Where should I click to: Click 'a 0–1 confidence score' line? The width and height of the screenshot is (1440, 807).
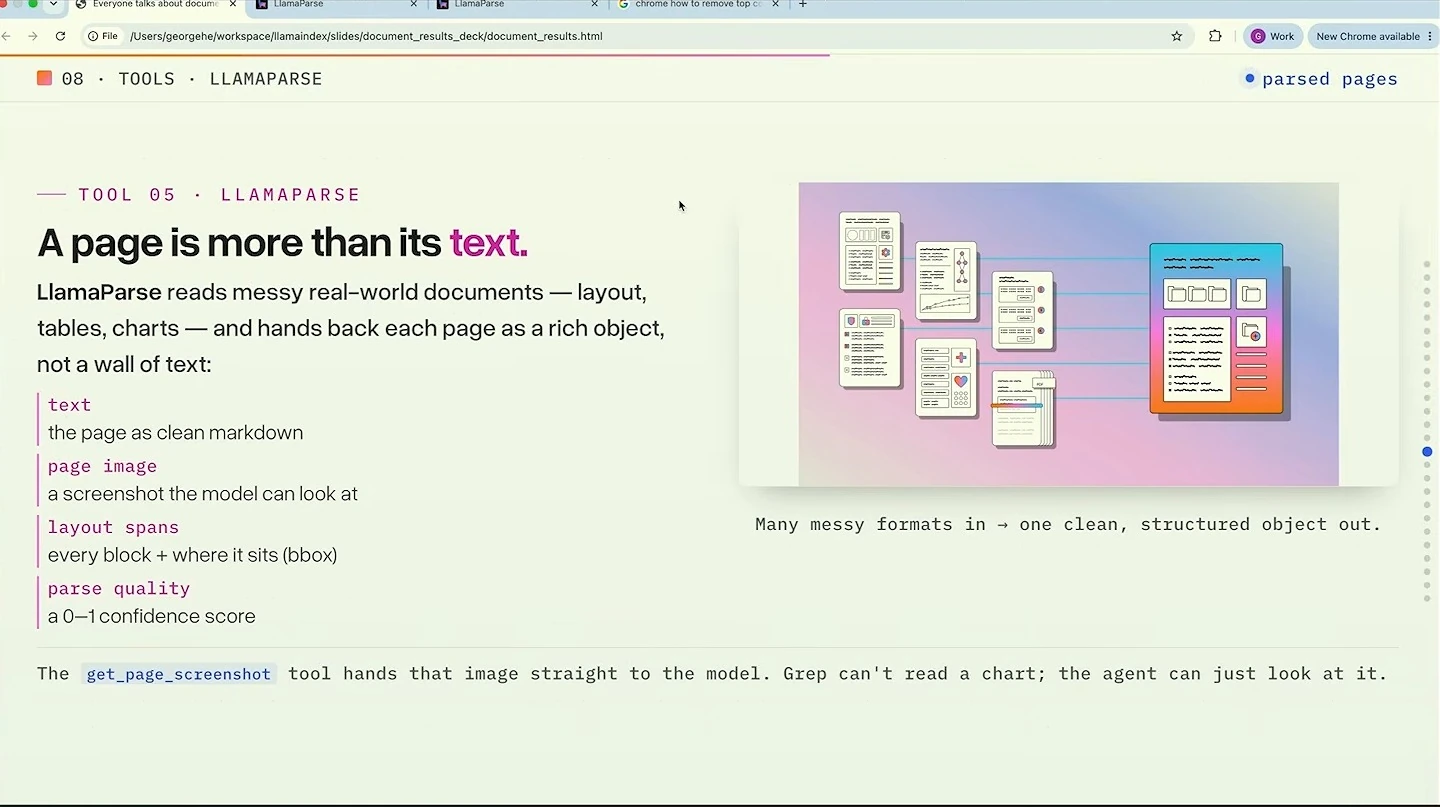(152, 616)
